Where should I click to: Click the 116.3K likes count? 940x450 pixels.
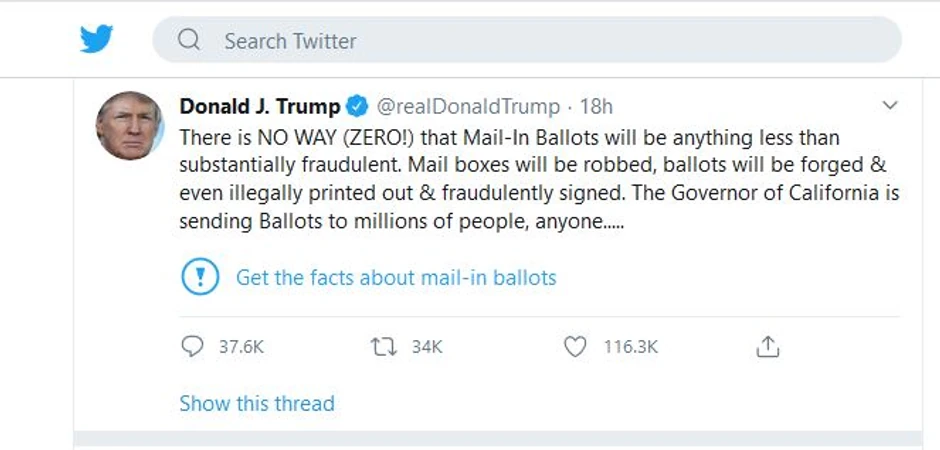tap(631, 347)
